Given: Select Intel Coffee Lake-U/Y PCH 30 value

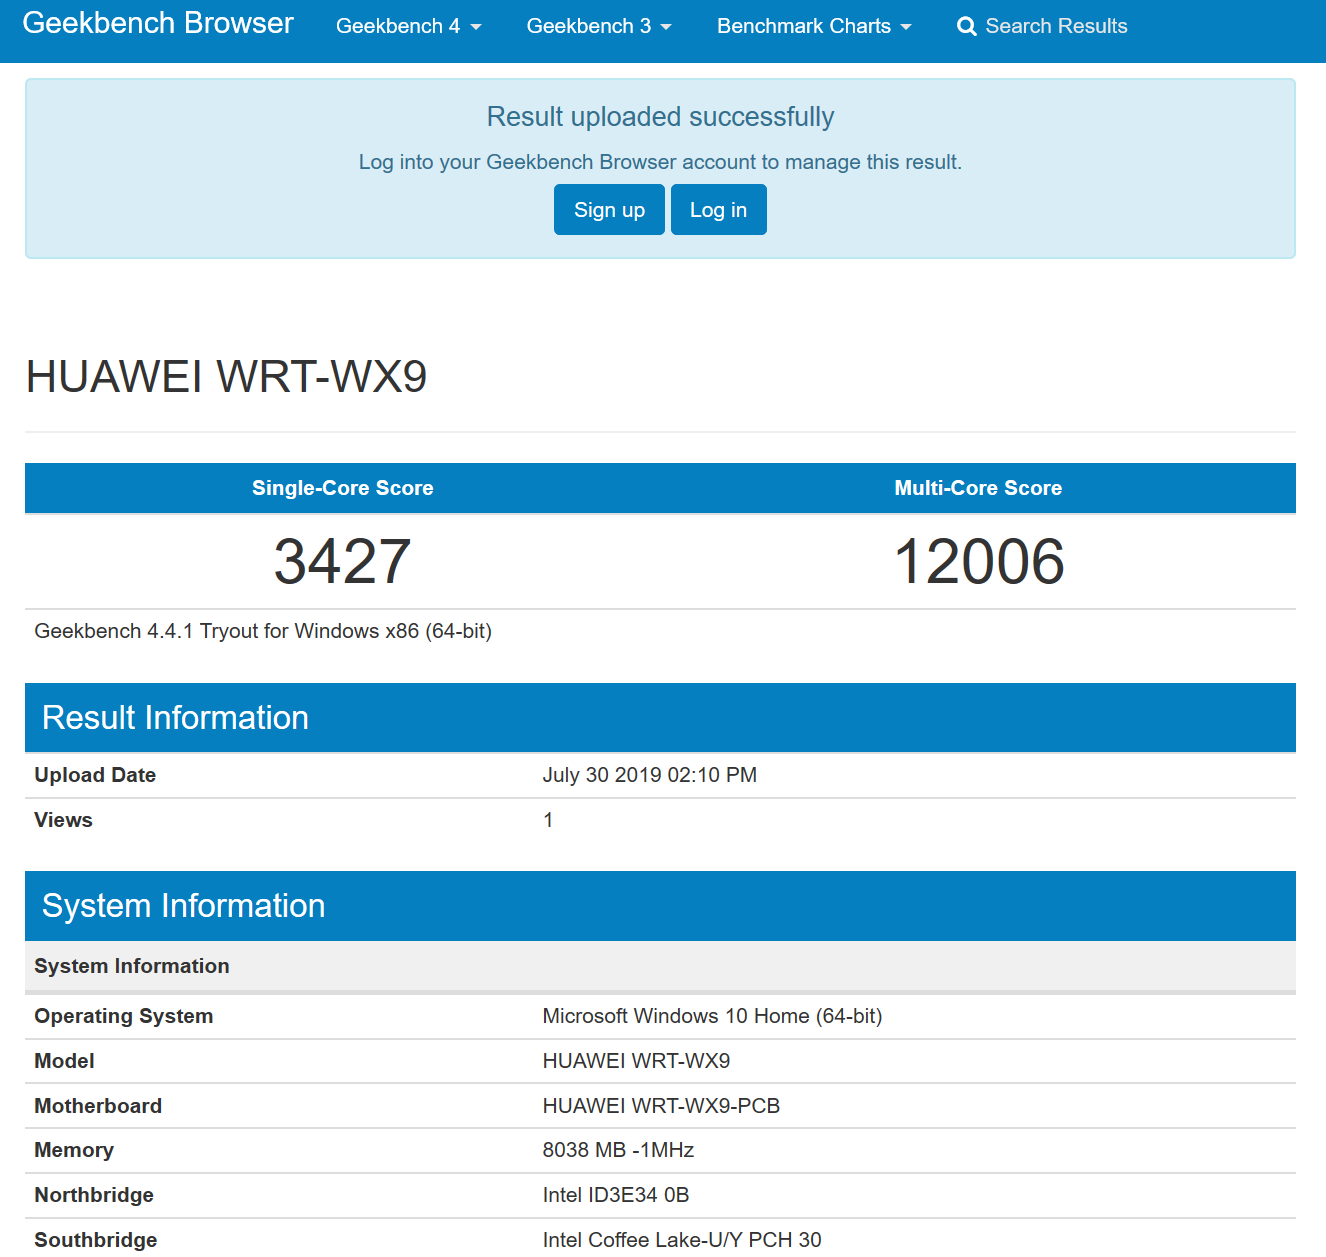Looking at the screenshot, I should pos(682,1240).
